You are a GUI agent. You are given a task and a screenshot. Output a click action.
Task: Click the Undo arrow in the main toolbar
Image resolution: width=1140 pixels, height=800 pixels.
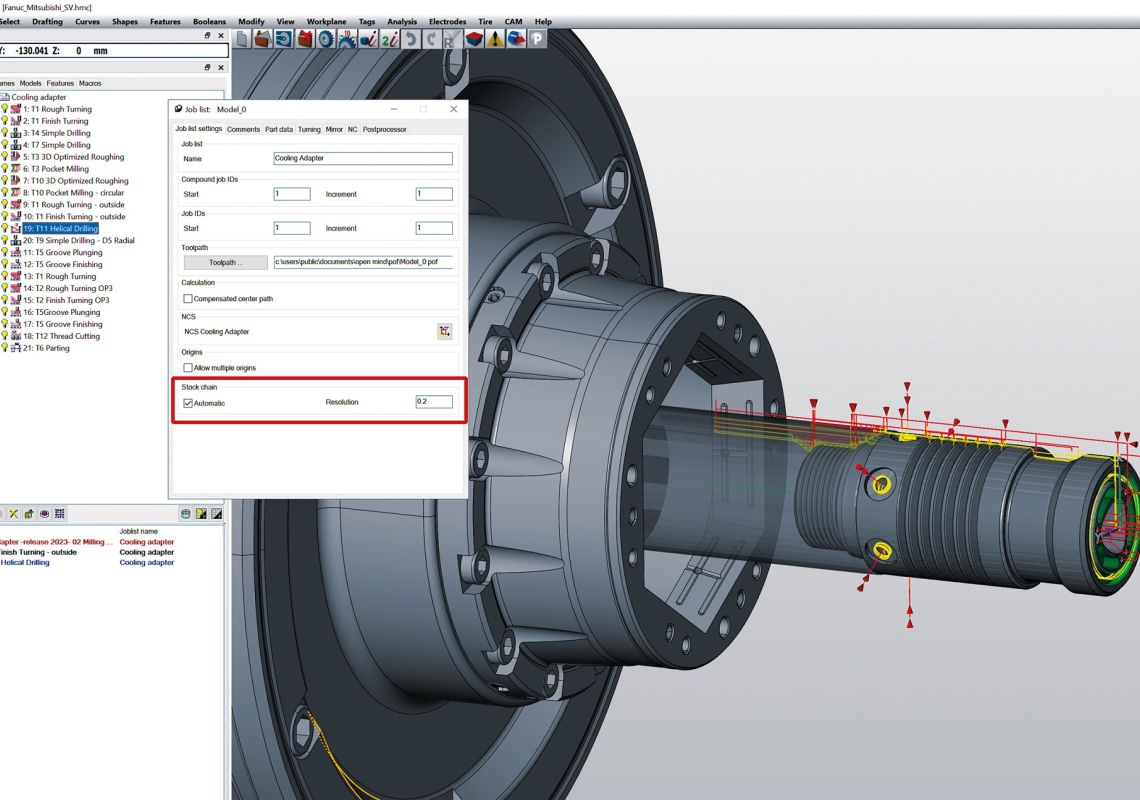coord(412,38)
